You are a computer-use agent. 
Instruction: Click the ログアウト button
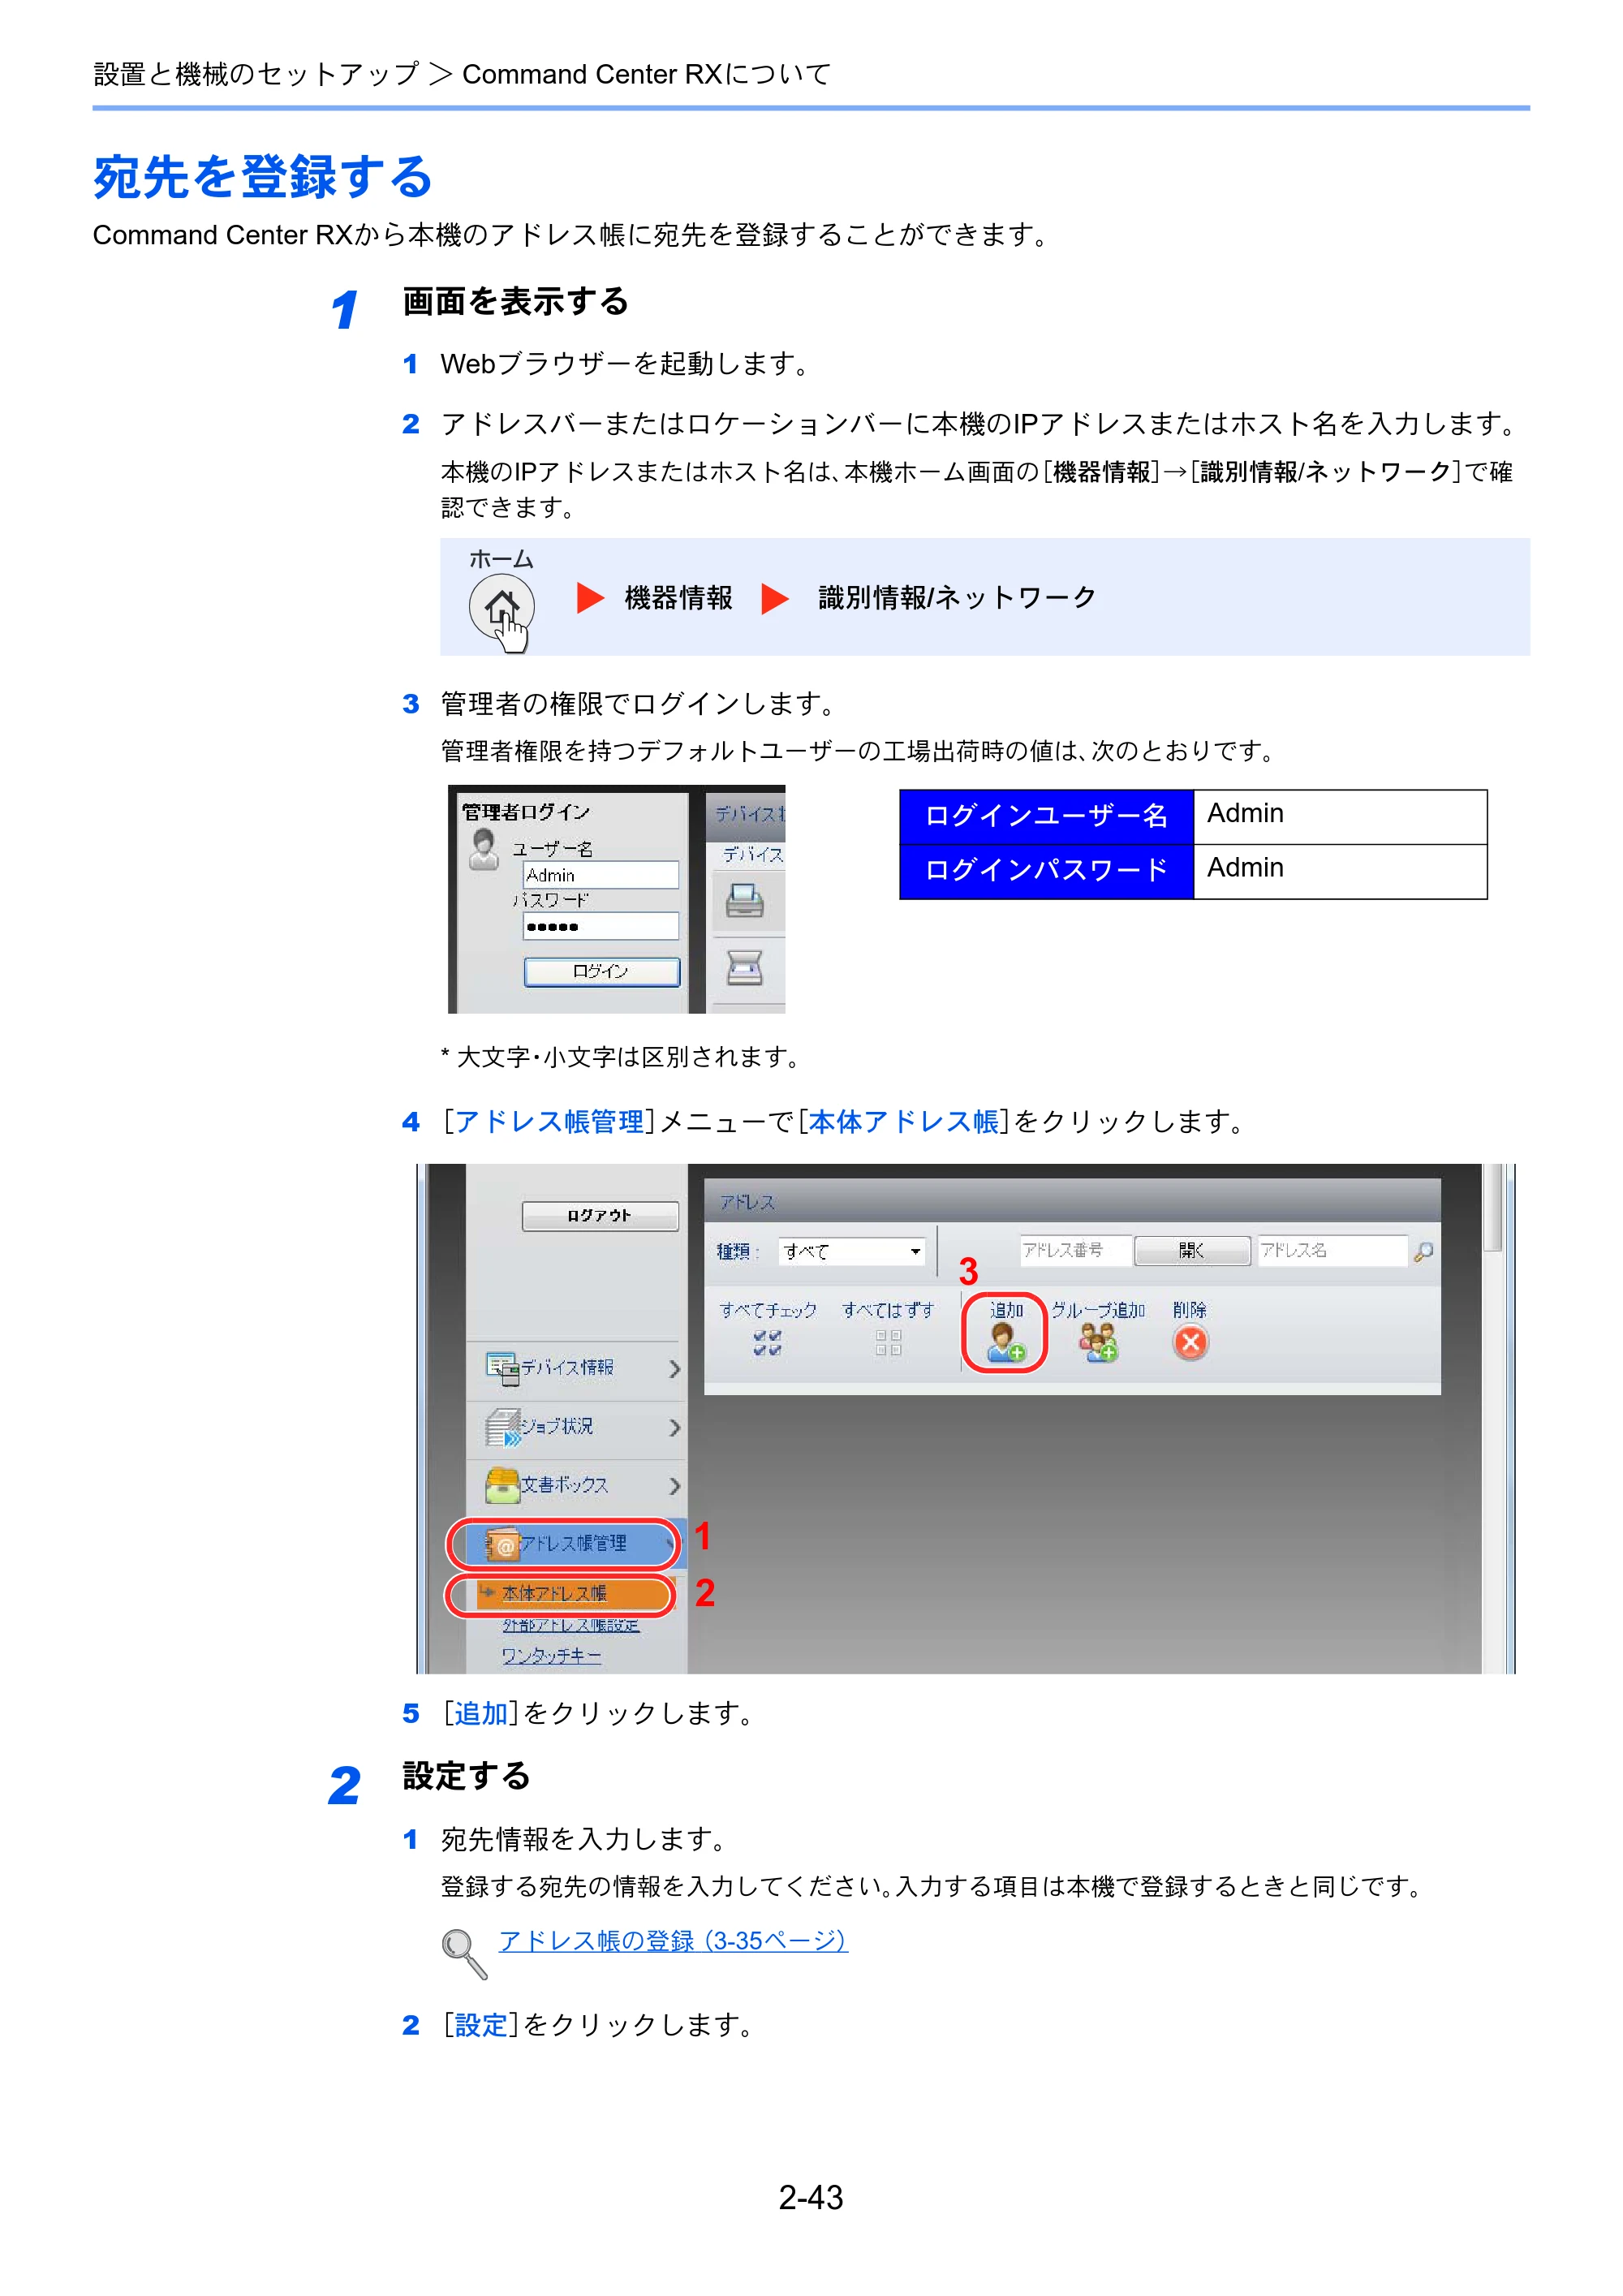pyautogui.click(x=600, y=1216)
